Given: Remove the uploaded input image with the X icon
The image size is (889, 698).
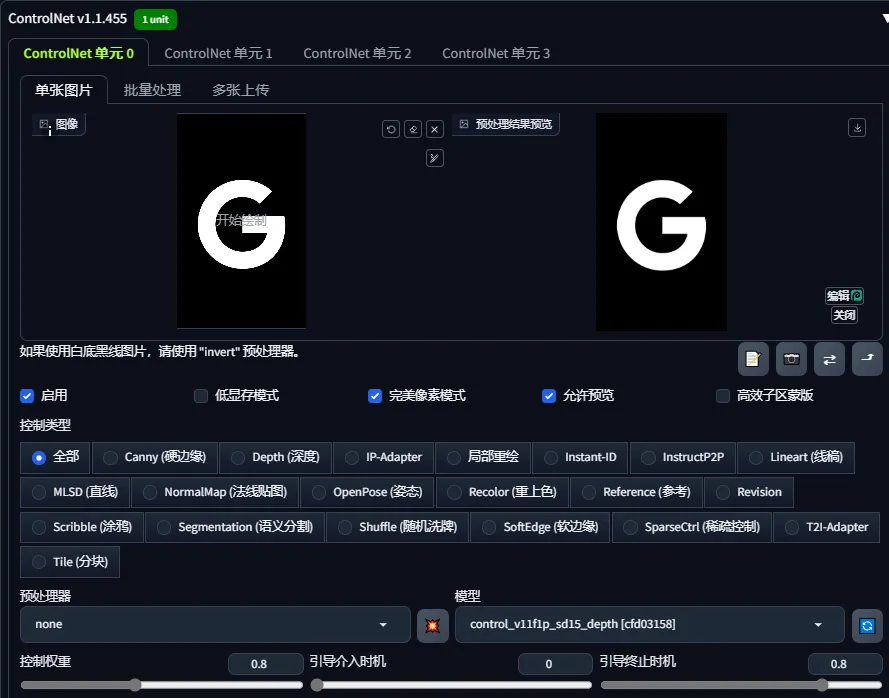Looking at the screenshot, I should (435, 129).
